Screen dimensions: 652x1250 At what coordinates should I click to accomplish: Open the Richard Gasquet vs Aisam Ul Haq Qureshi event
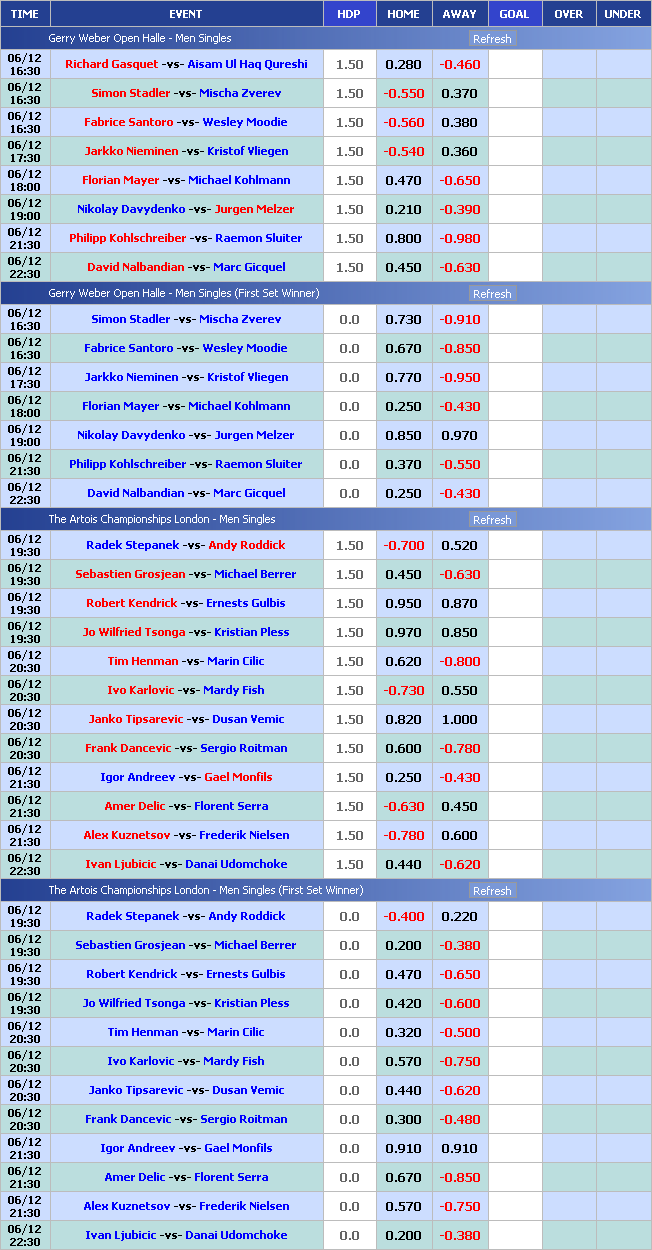pyautogui.click(x=186, y=64)
